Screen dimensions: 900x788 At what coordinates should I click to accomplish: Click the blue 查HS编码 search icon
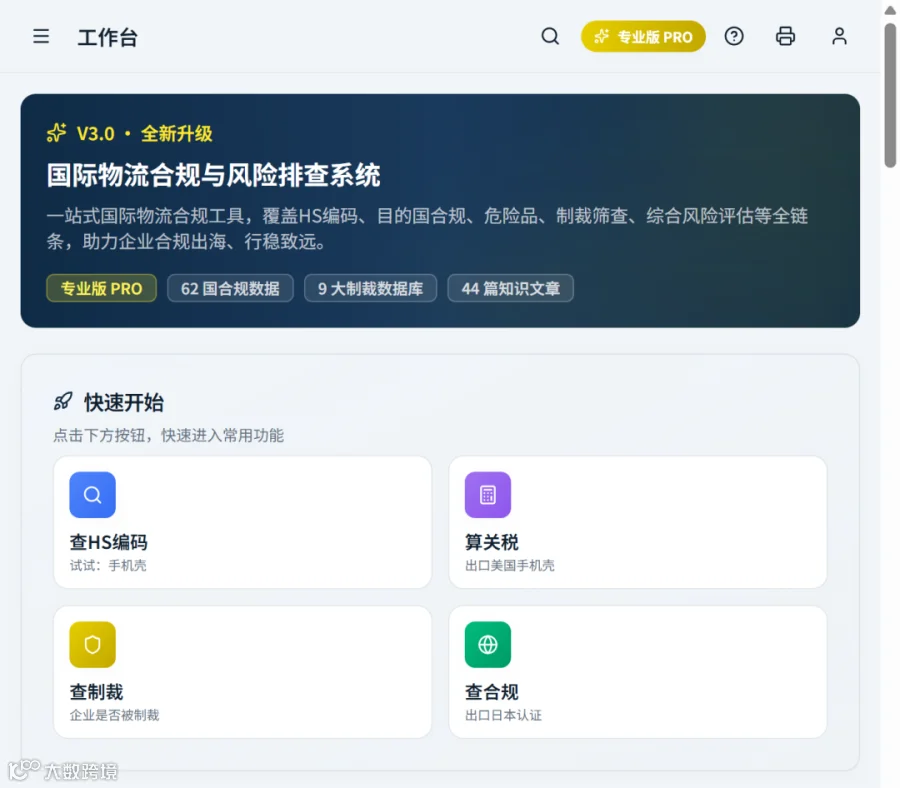pyautogui.click(x=92, y=495)
